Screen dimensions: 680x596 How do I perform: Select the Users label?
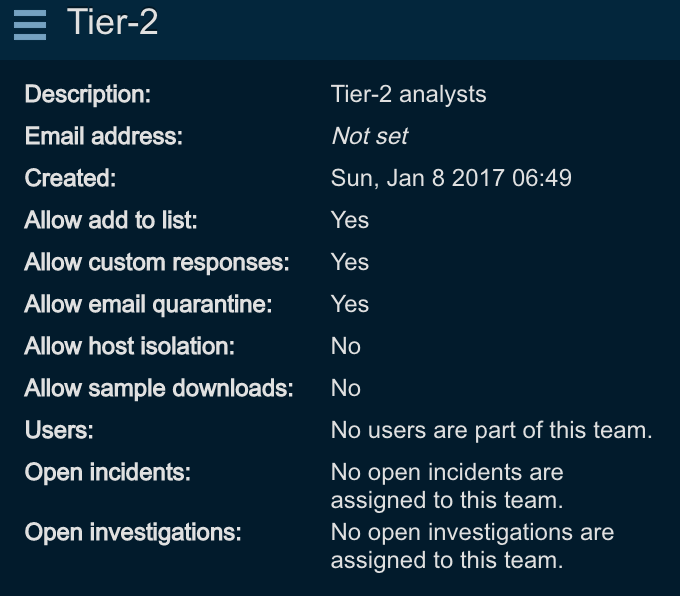tap(59, 431)
